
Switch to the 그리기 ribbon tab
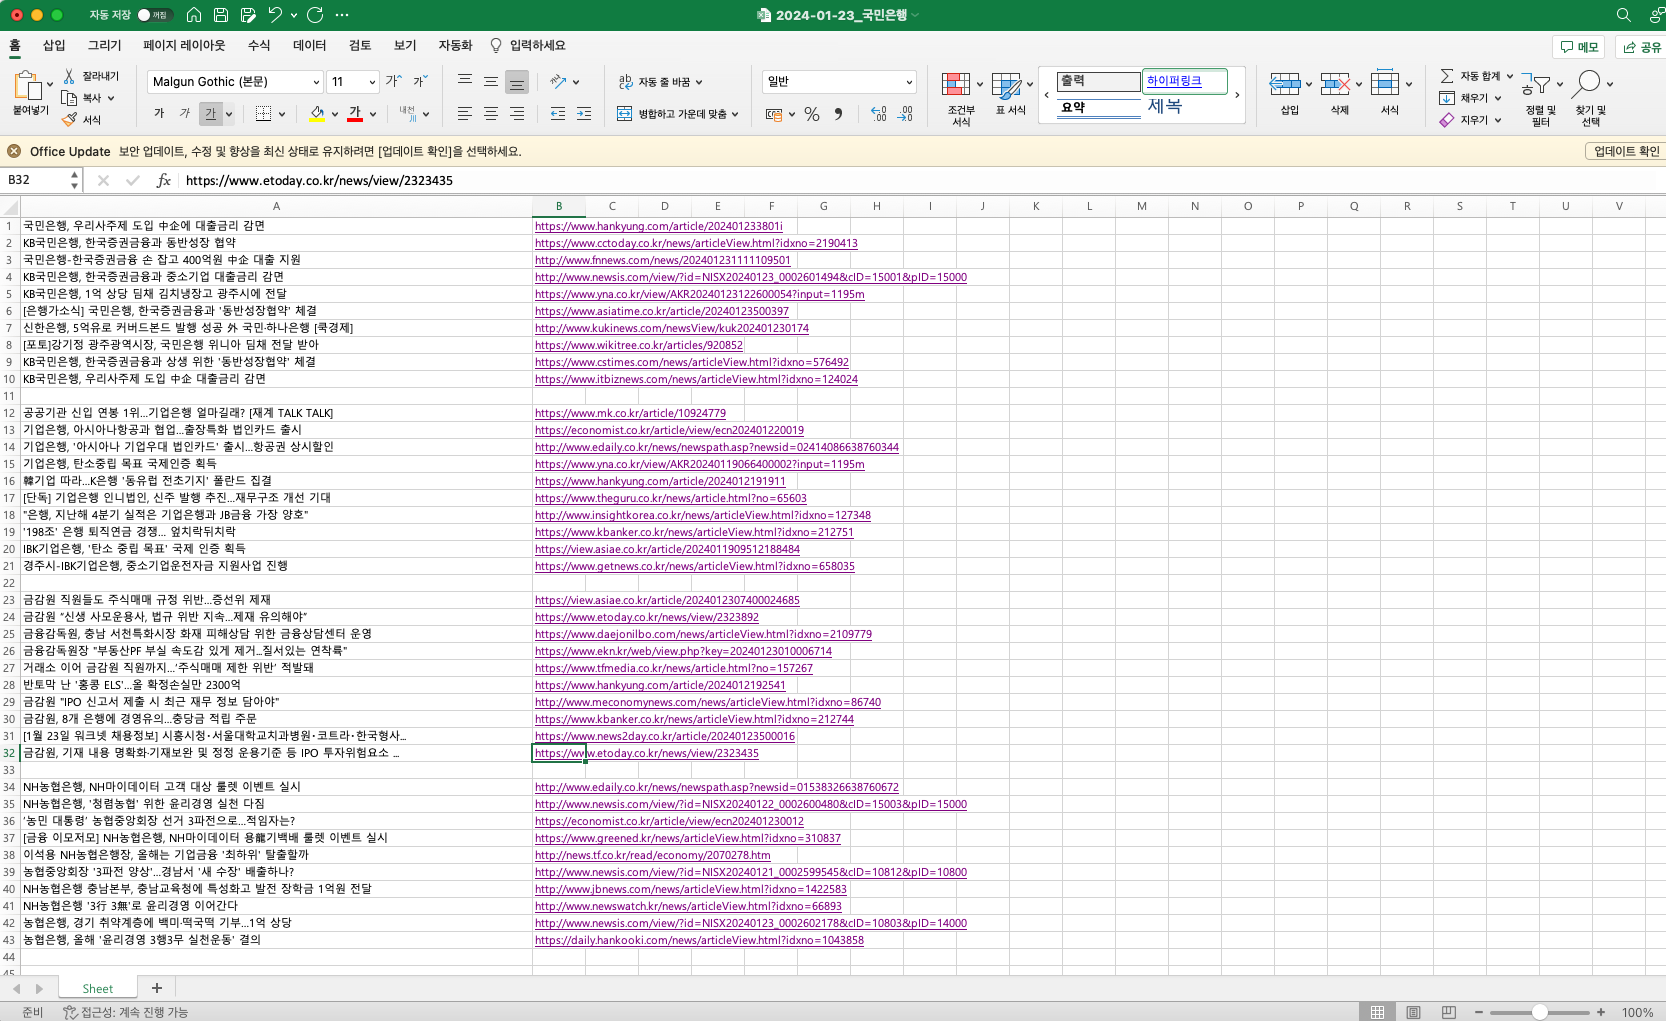[x=104, y=45]
